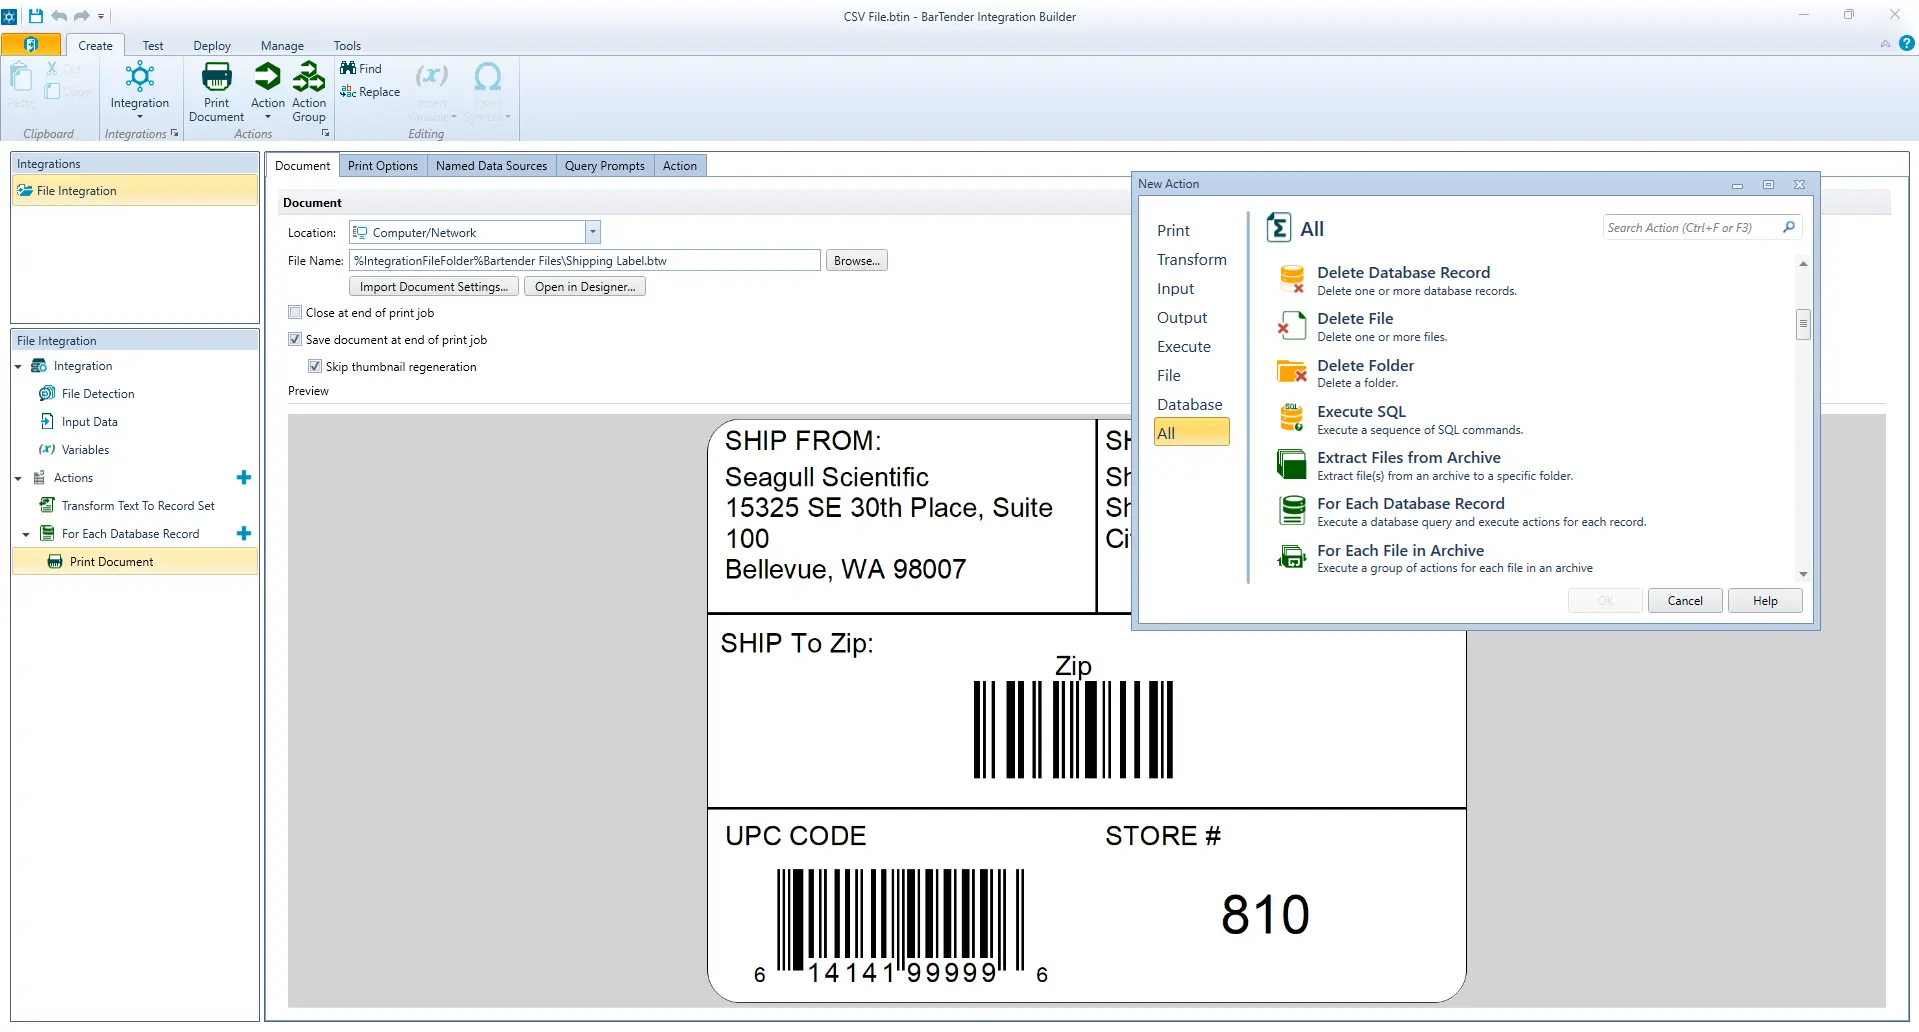Click the search magnifier in New Action
The width and height of the screenshot is (1919, 1032).
tap(1789, 228)
